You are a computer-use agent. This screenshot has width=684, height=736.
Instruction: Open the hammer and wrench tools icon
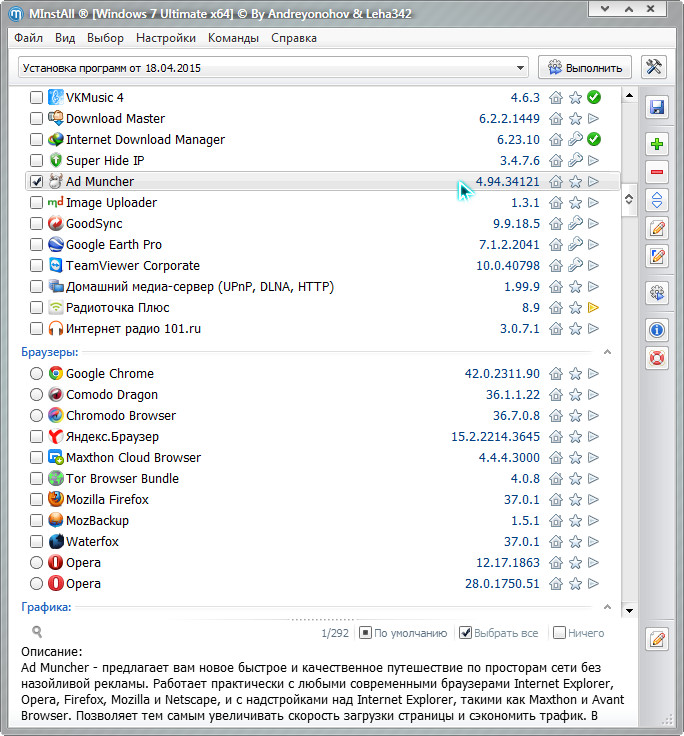653,67
